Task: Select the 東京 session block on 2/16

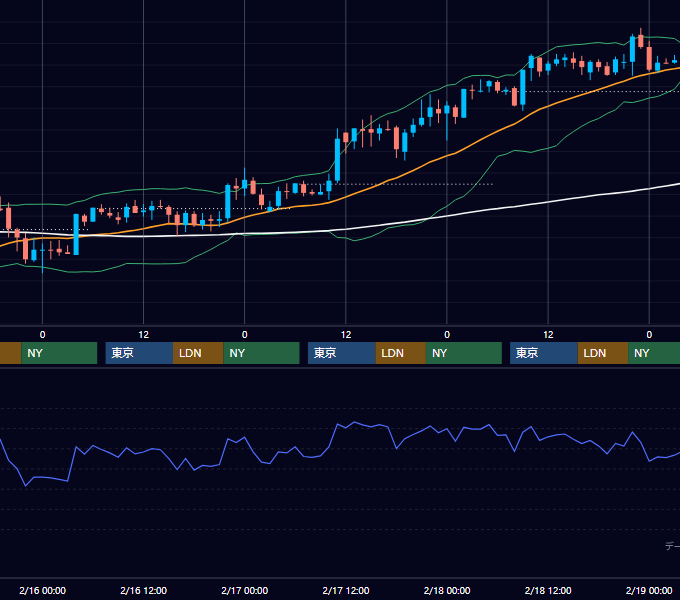Action: (x=139, y=353)
